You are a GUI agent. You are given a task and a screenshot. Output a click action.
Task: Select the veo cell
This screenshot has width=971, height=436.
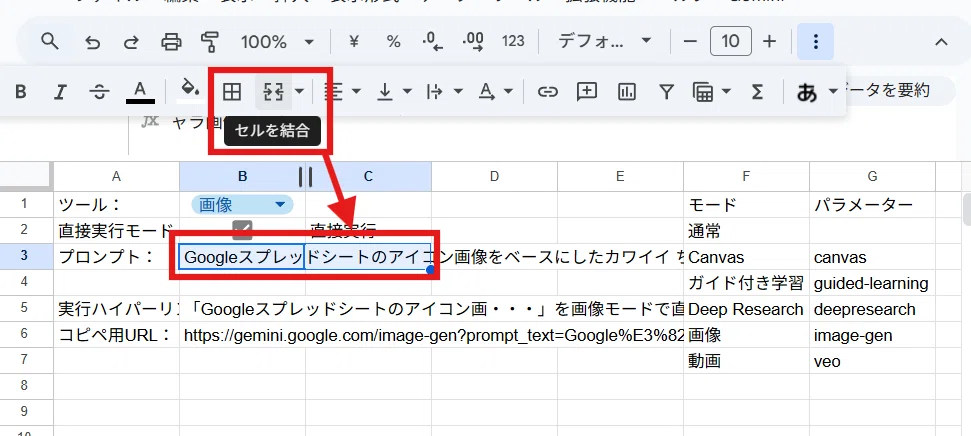[872, 361]
